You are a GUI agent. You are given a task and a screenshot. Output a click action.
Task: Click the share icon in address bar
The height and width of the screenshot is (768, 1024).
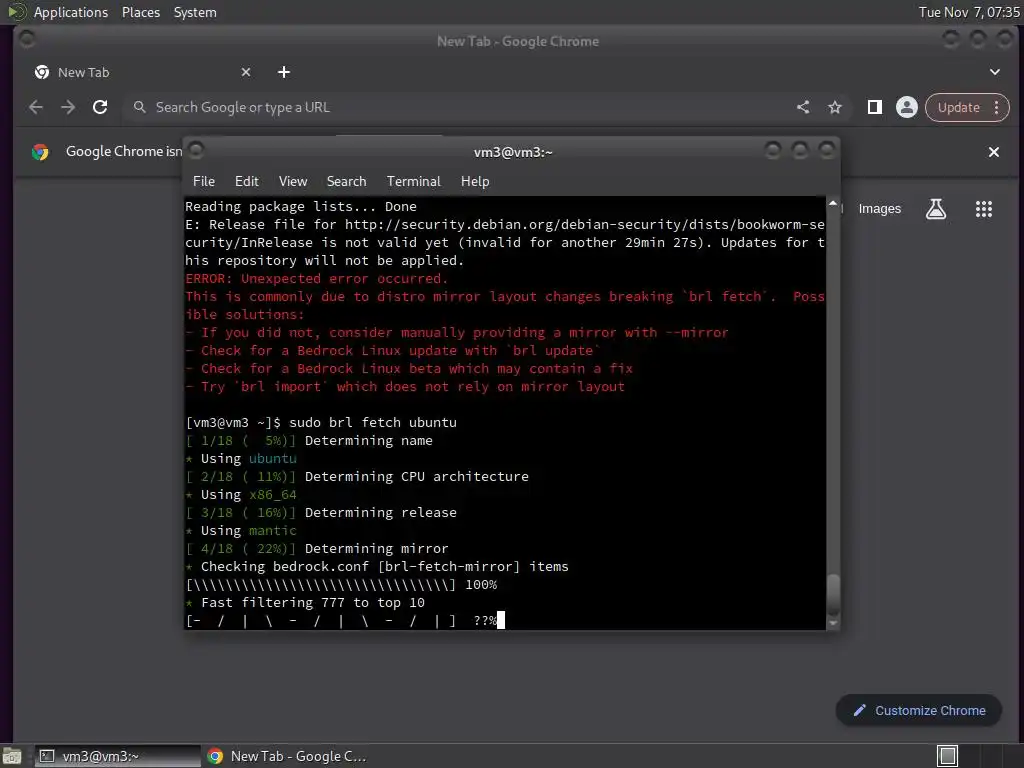(x=803, y=107)
